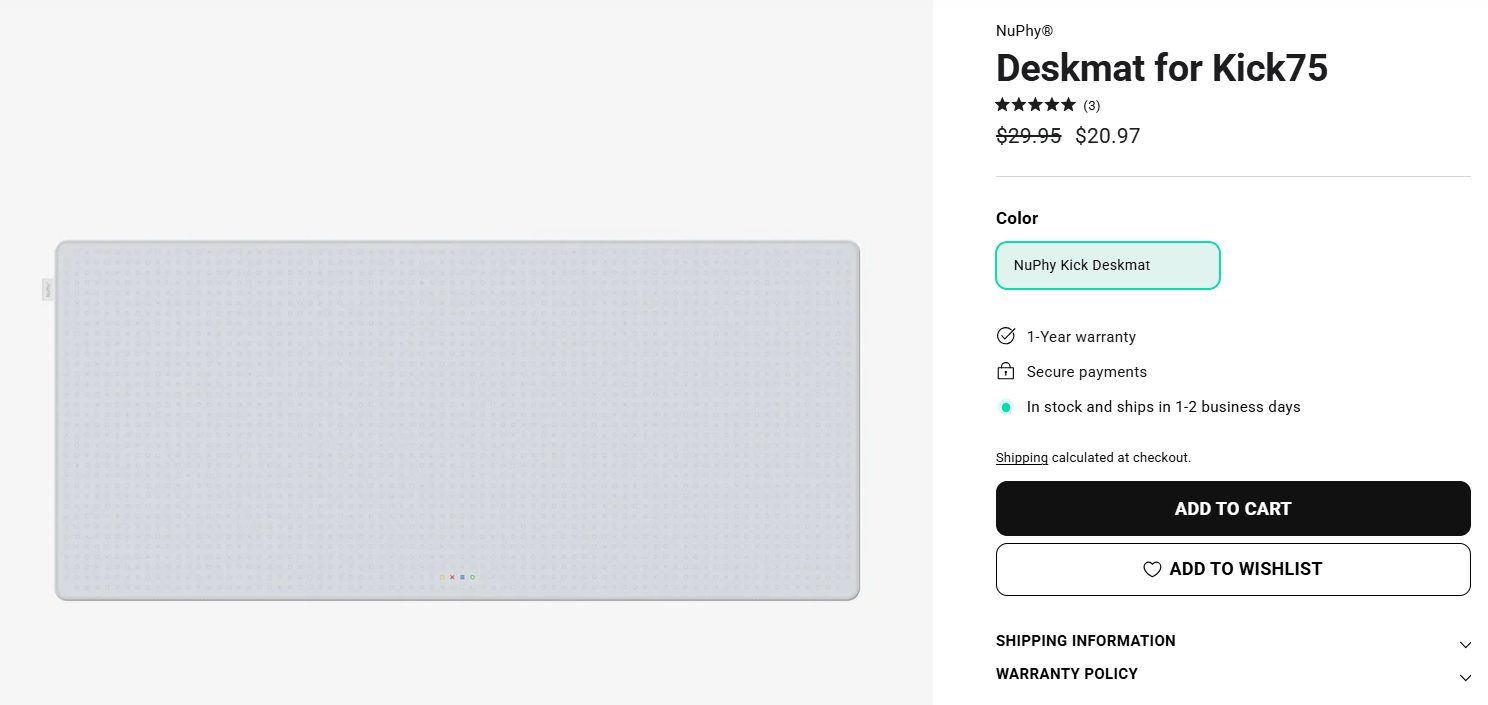Click the chevron arrow beside Warranty Policy
Screen dimensions: 1488x705
1465,678
